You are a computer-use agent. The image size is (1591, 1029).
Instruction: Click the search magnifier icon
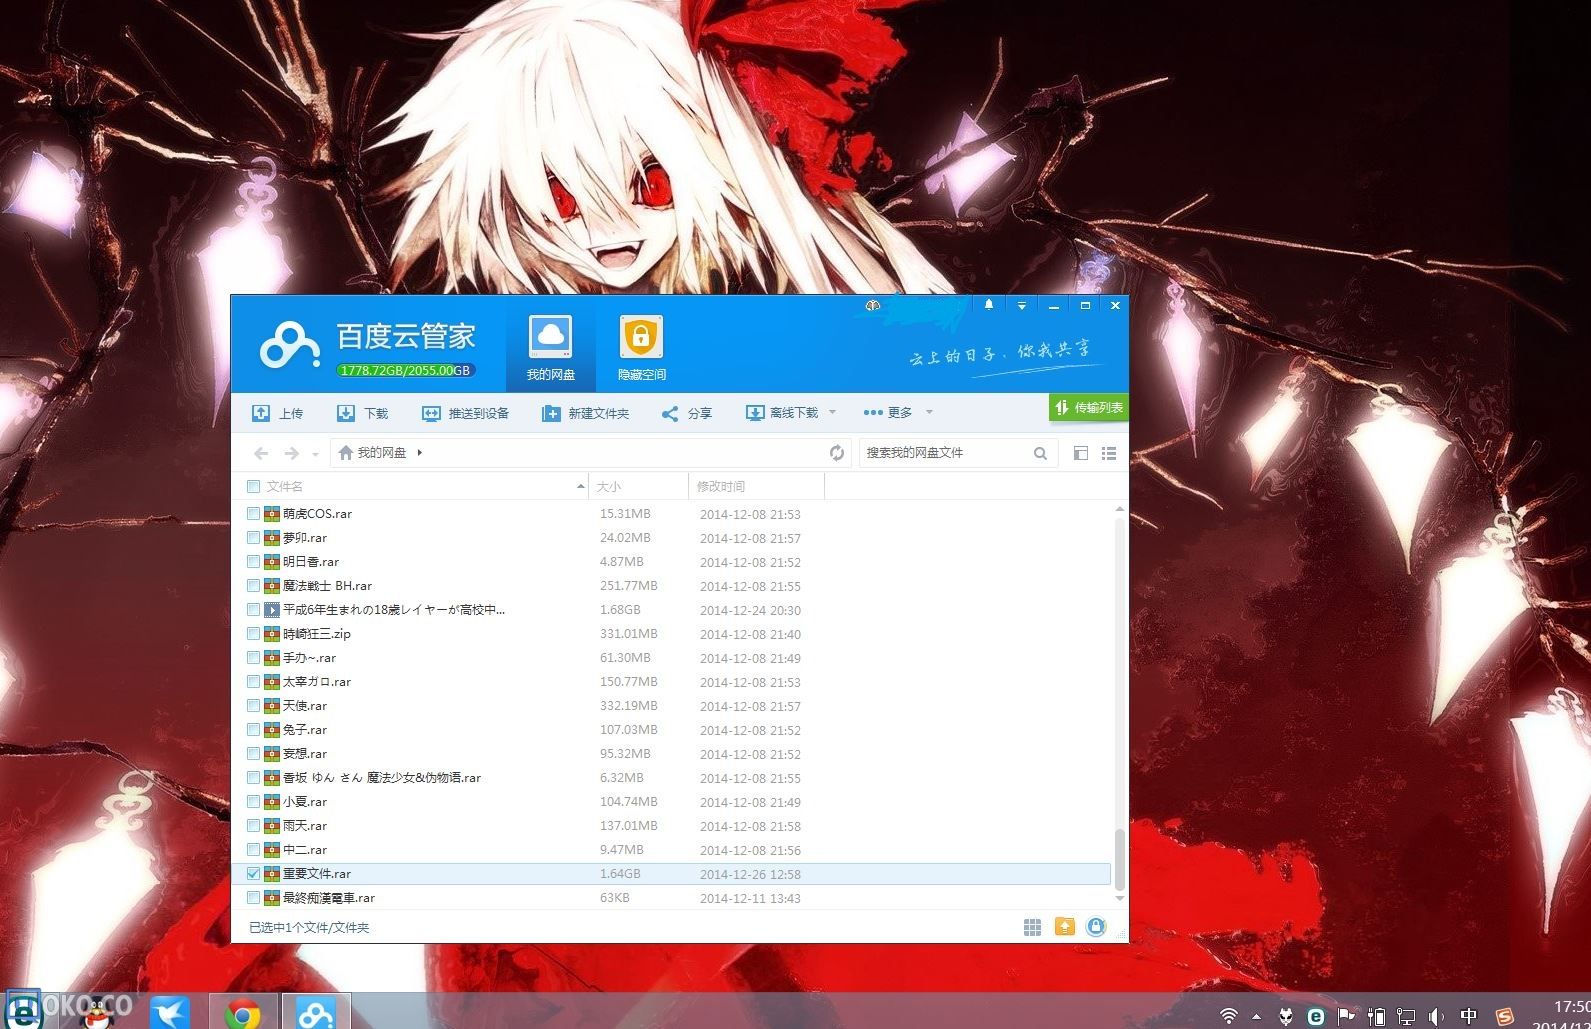1040,453
